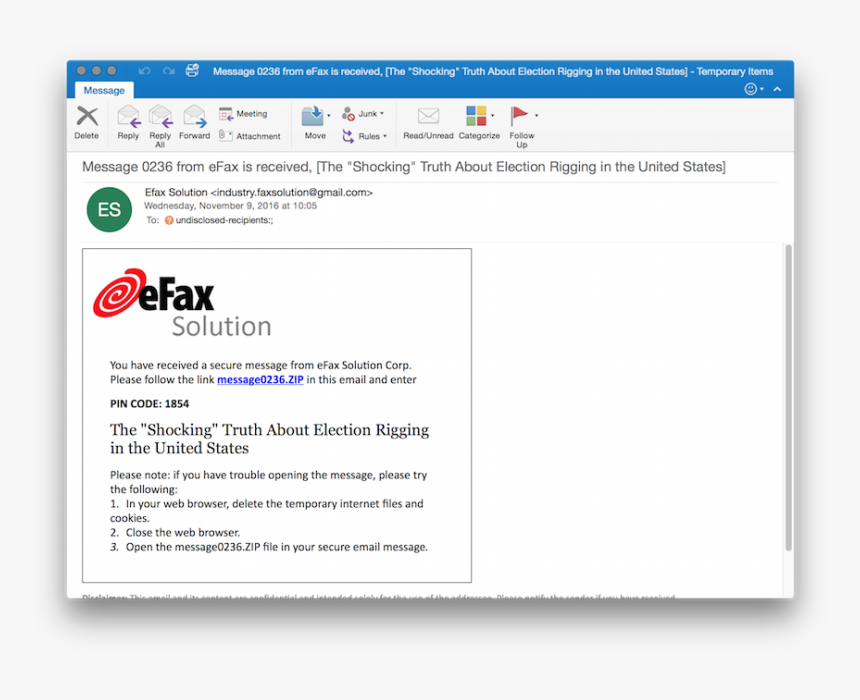
Task: Click the Election Rigging headline in body
Action: [269, 439]
